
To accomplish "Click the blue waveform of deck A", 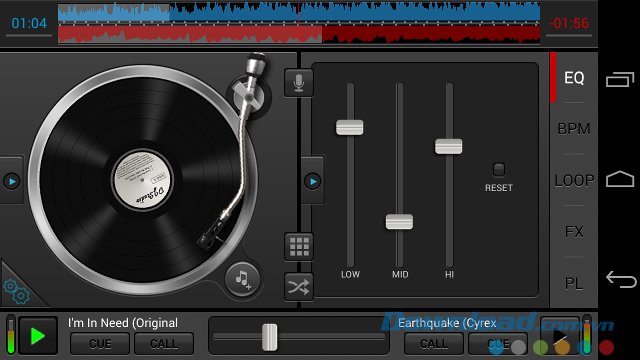I will (299, 12).
